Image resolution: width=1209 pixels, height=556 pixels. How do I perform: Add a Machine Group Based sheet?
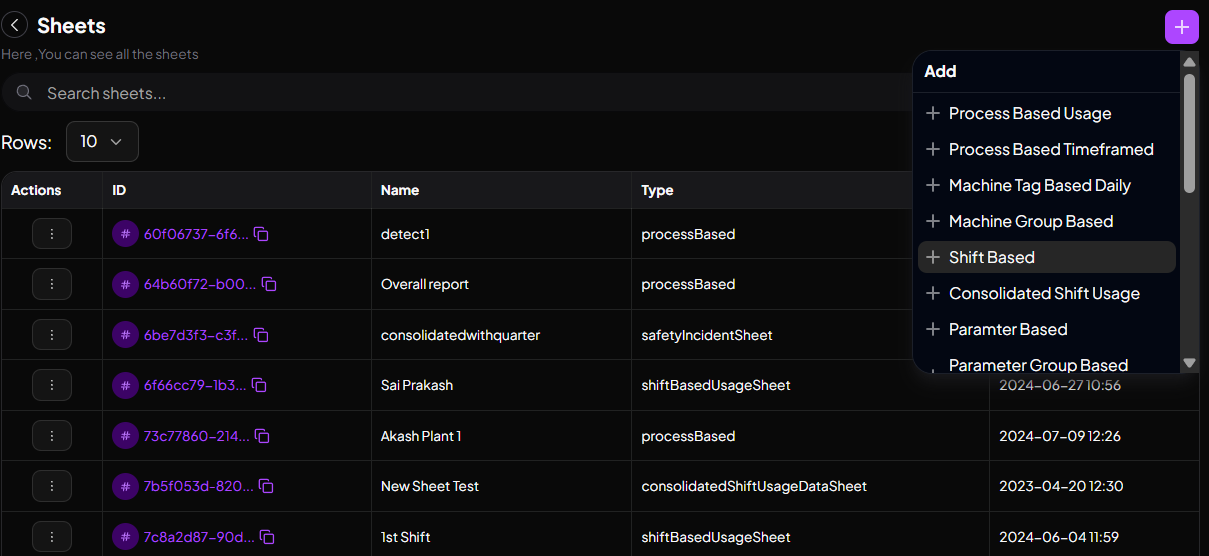(1046, 221)
